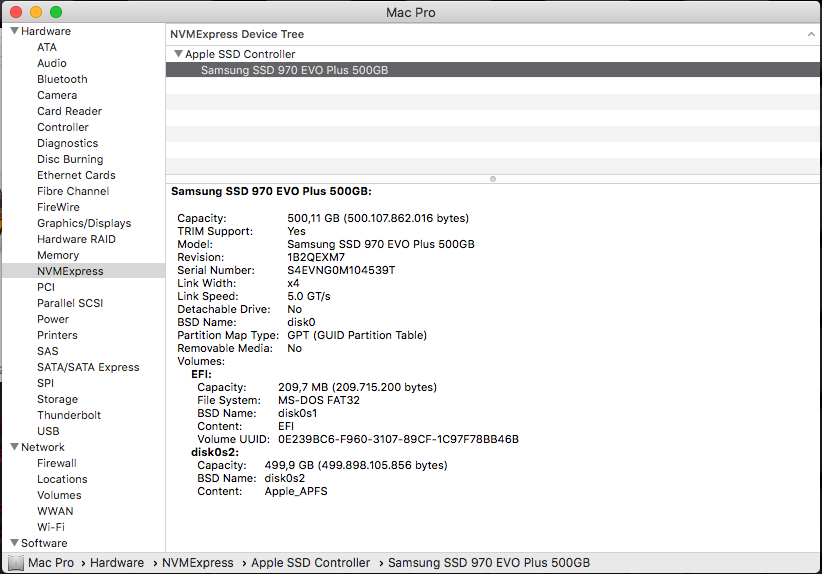This screenshot has height=574, width=822.
Task: Click the GPT (GUID Partition Table) value
Action: tap(357, 335)
